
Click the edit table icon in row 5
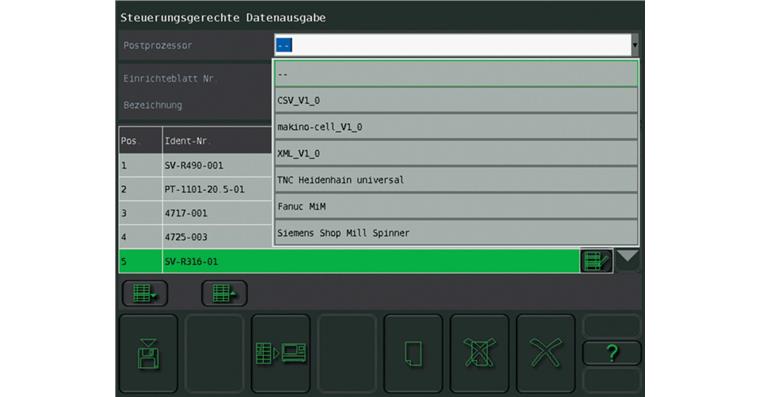coord(596,261)
